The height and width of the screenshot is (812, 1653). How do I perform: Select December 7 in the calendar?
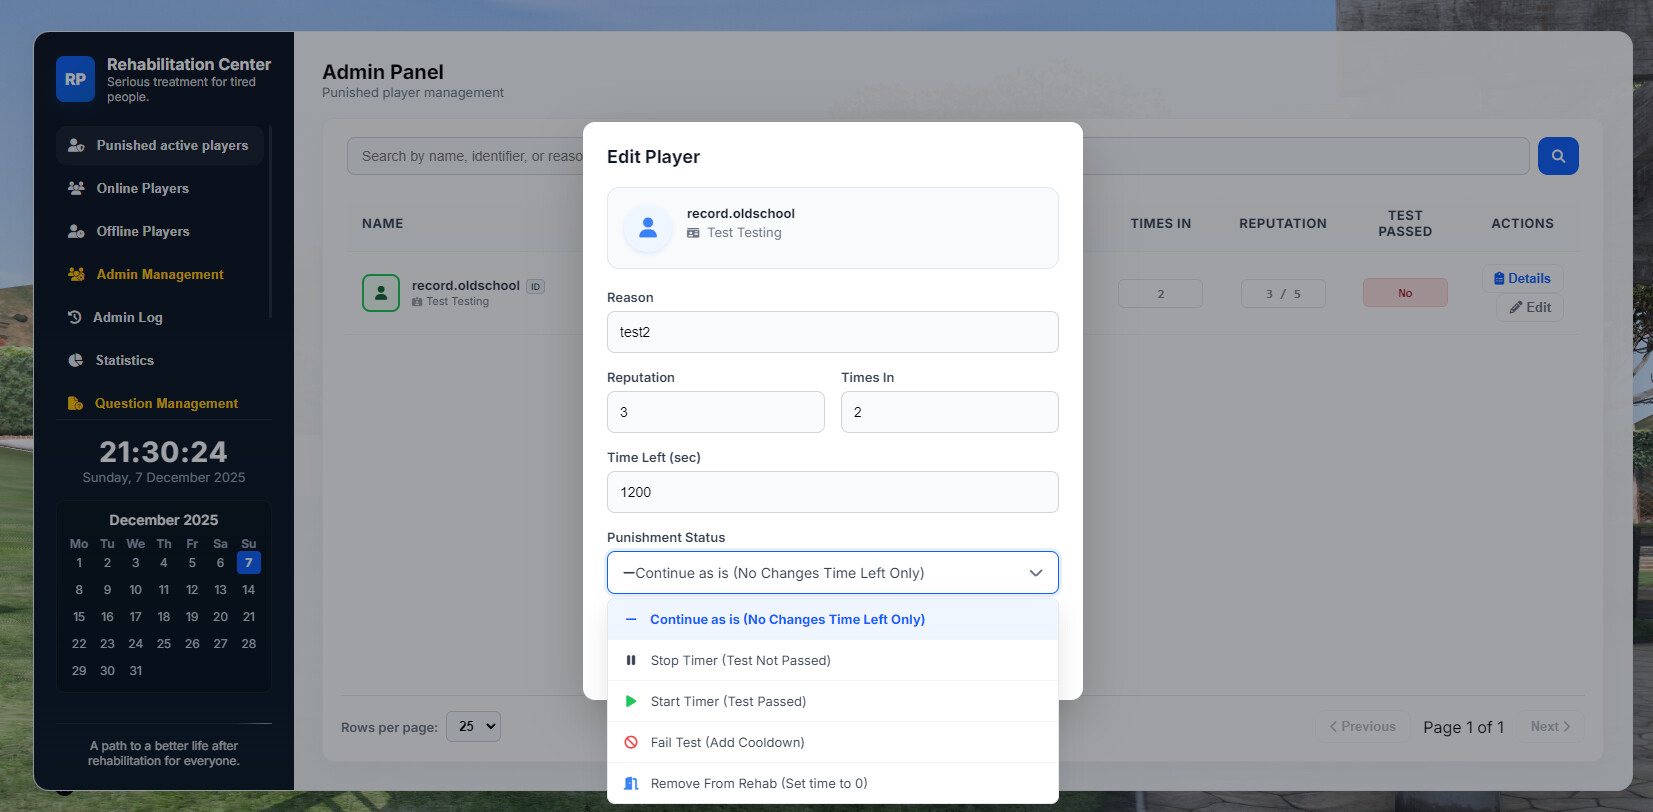[249, 563]
